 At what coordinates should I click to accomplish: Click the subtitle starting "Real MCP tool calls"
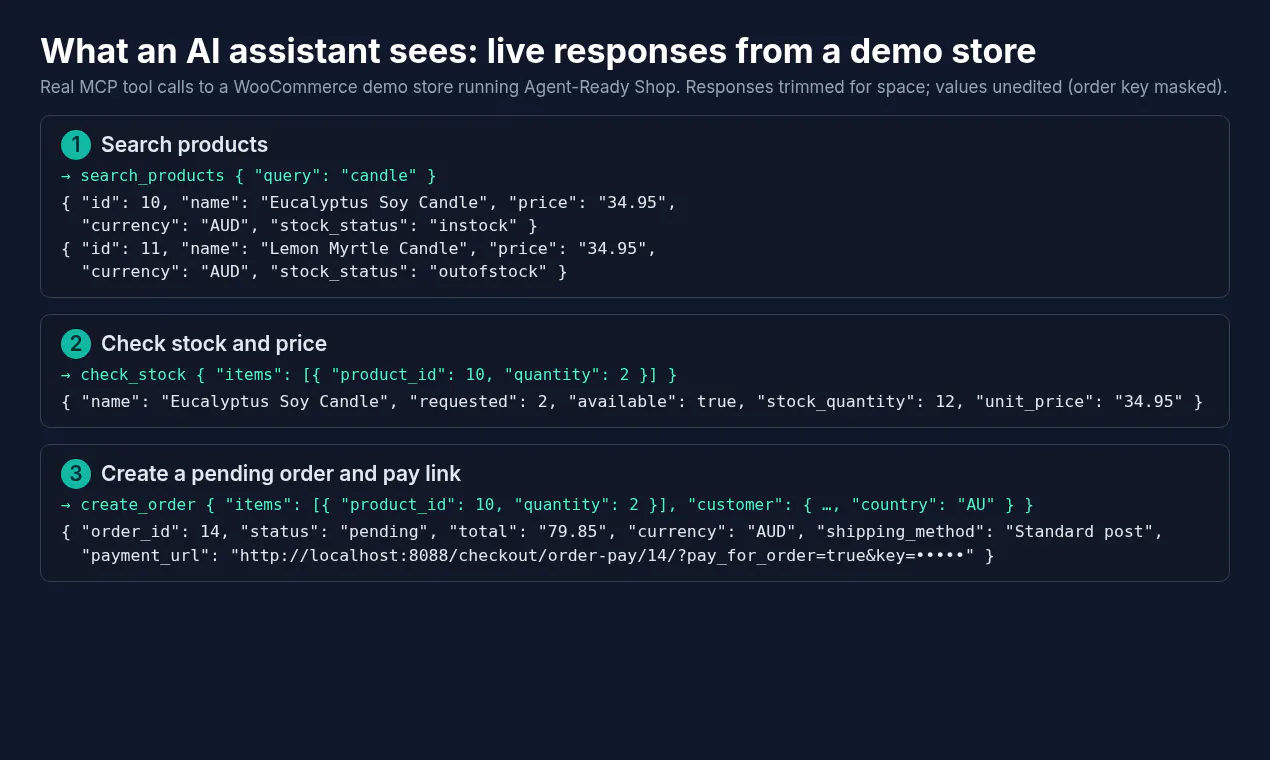click(x=633, y=87)
